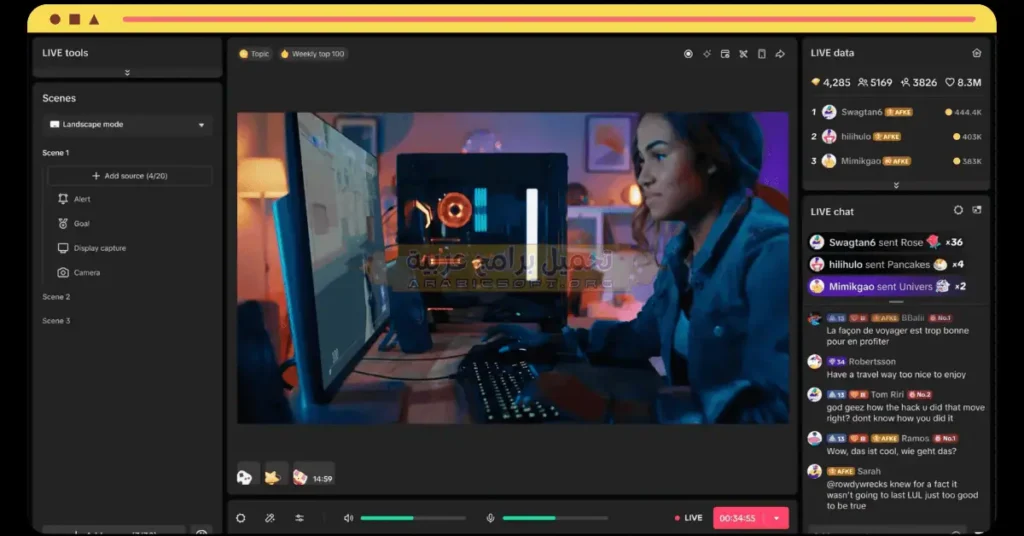1024x536 pixels.
Task: Click the 383K coins value for Mimikgao
Action: [967, 161]
